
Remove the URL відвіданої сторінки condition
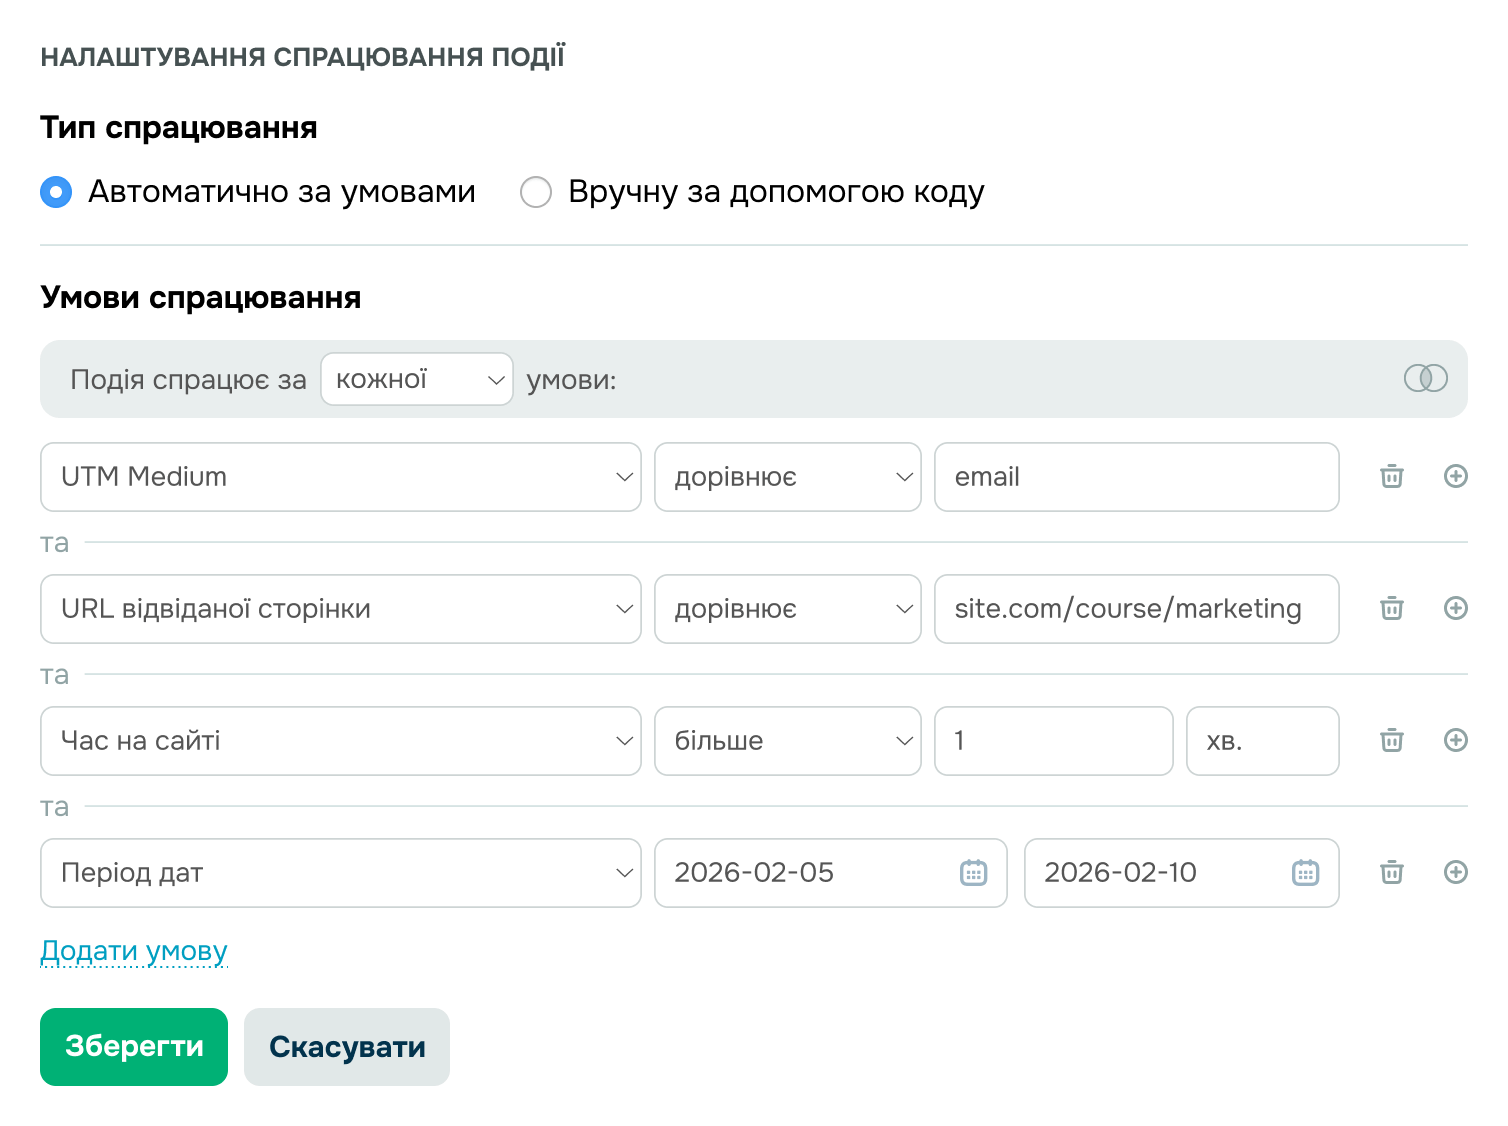(x=1390, y=608)
